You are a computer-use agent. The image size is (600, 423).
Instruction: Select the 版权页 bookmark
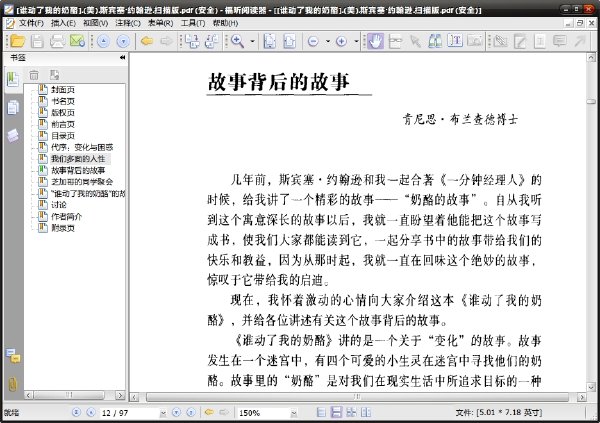(63, 113)
